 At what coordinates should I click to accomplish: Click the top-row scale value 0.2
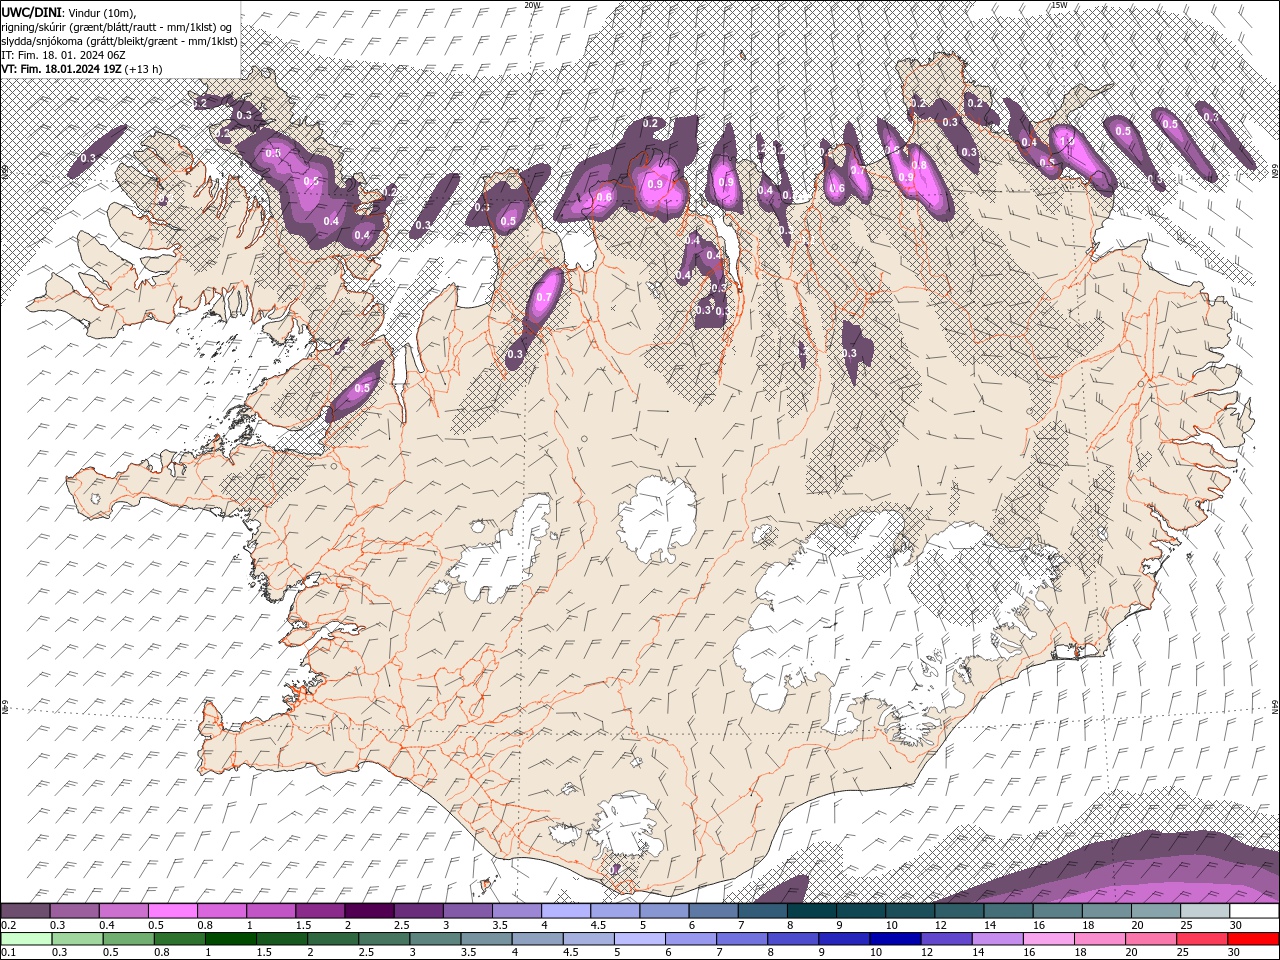[7, 925]
